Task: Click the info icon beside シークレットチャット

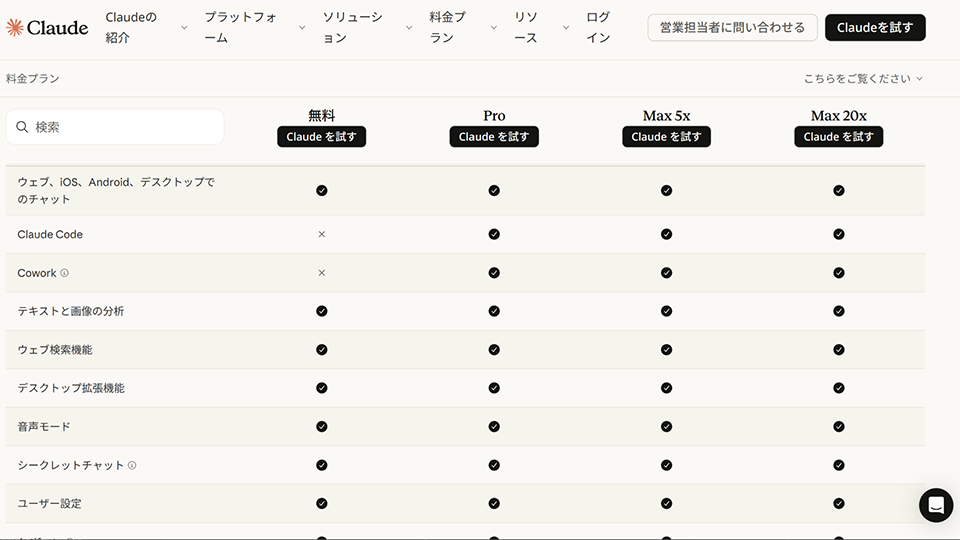Action: (132, 465)
